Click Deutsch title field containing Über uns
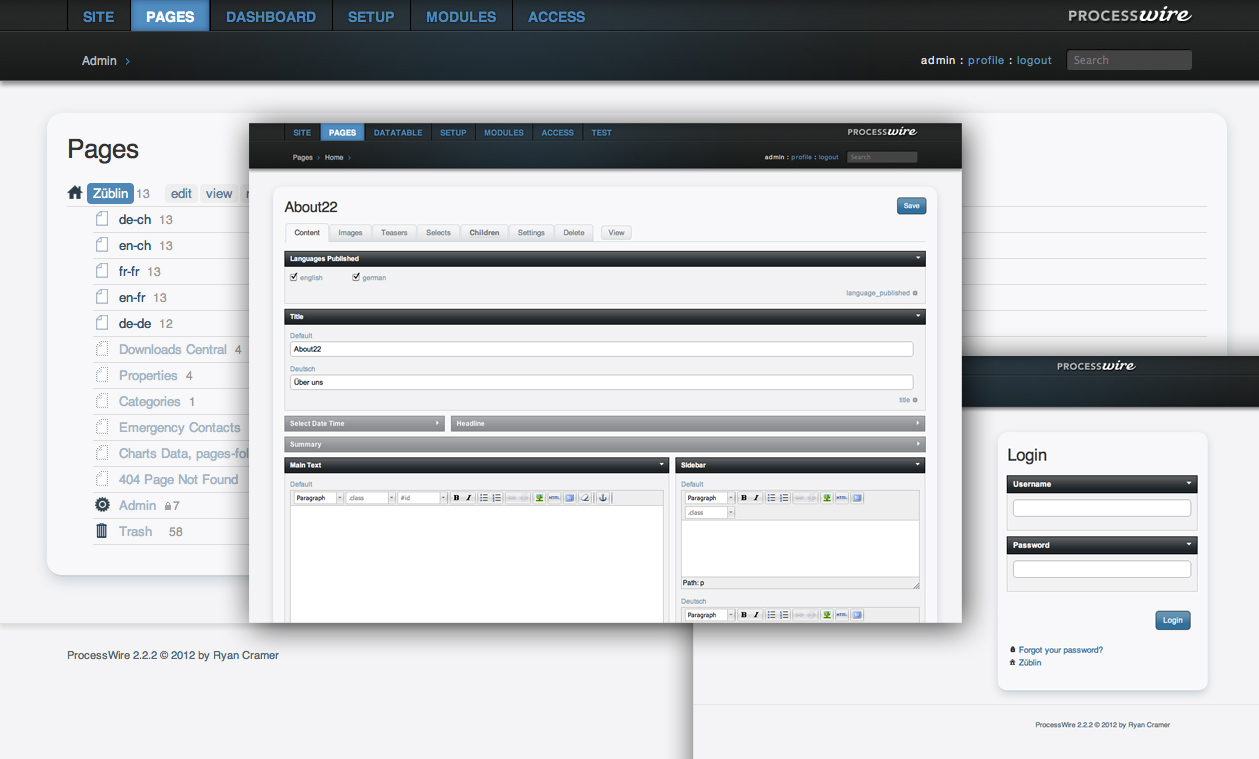Image resolution: width=1259 pixels, height=759 pixels. (601, 382)
